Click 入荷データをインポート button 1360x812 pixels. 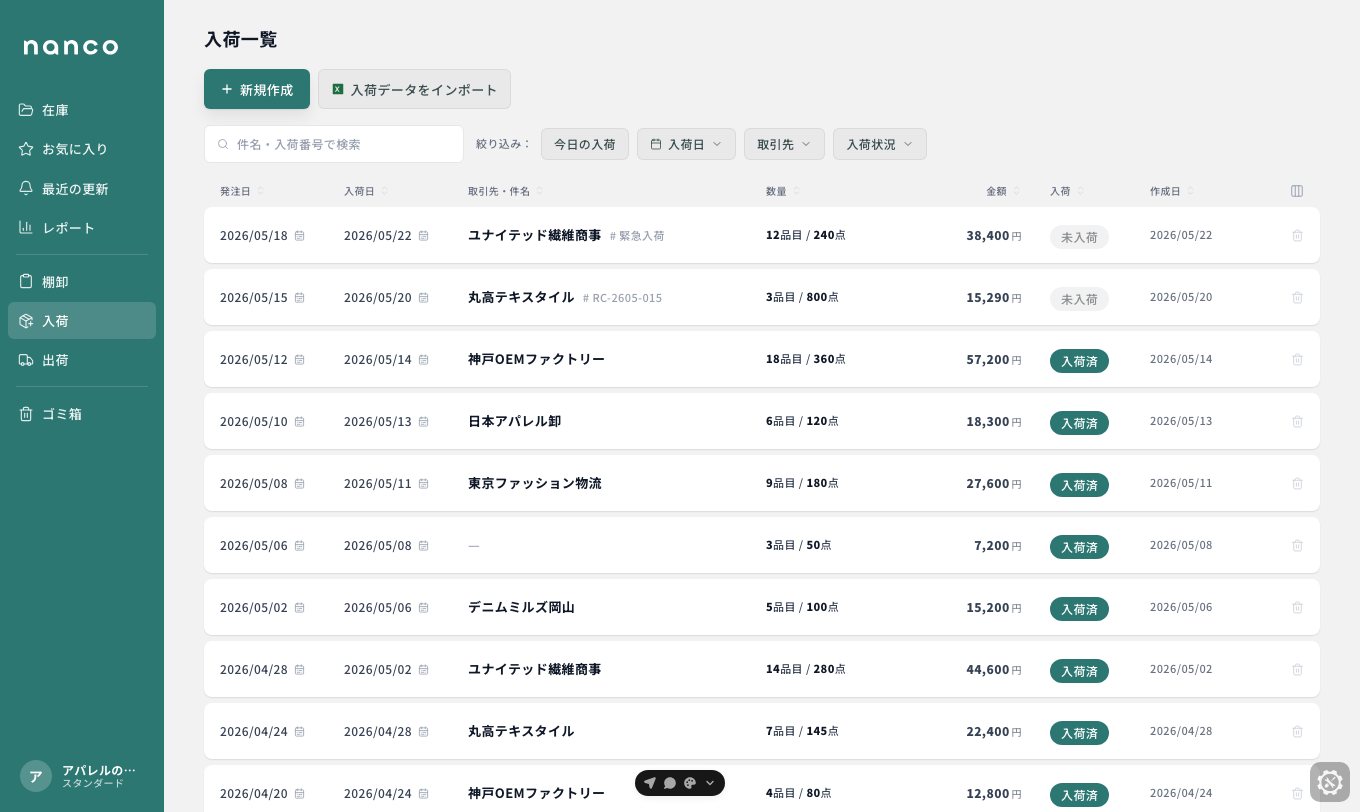tap(414, 89)
